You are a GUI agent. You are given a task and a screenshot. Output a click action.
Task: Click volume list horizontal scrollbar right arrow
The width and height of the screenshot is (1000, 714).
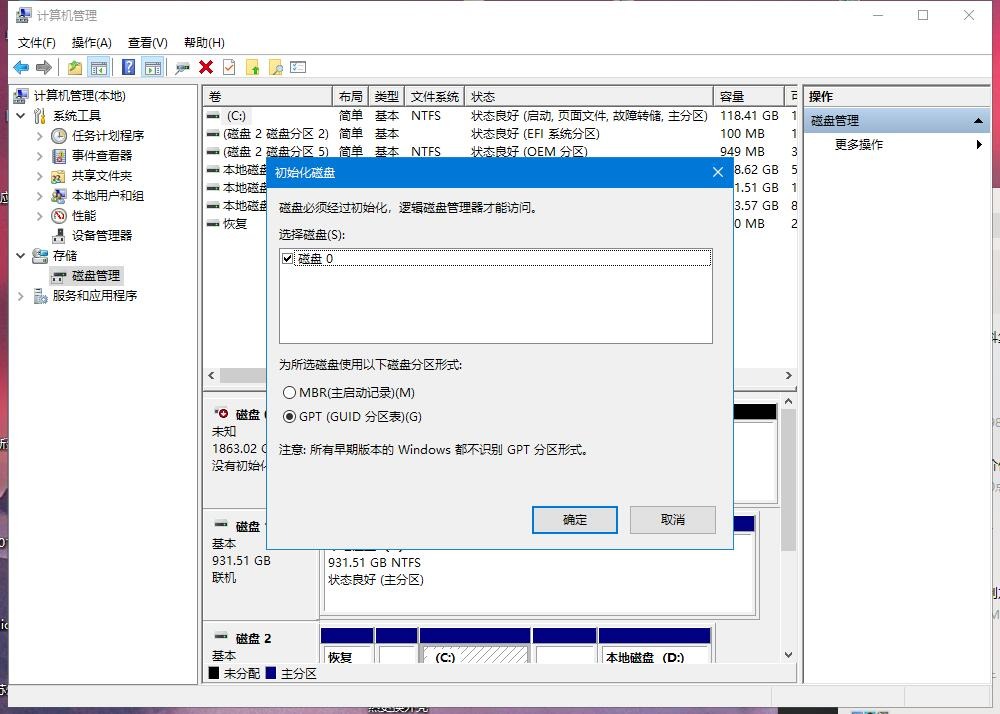pos(789,375)
